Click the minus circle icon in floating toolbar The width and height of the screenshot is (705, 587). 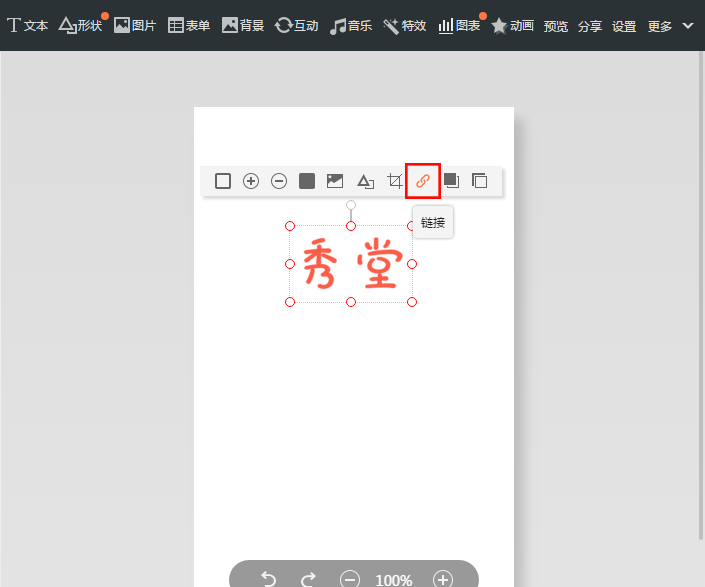pos(279,181)
